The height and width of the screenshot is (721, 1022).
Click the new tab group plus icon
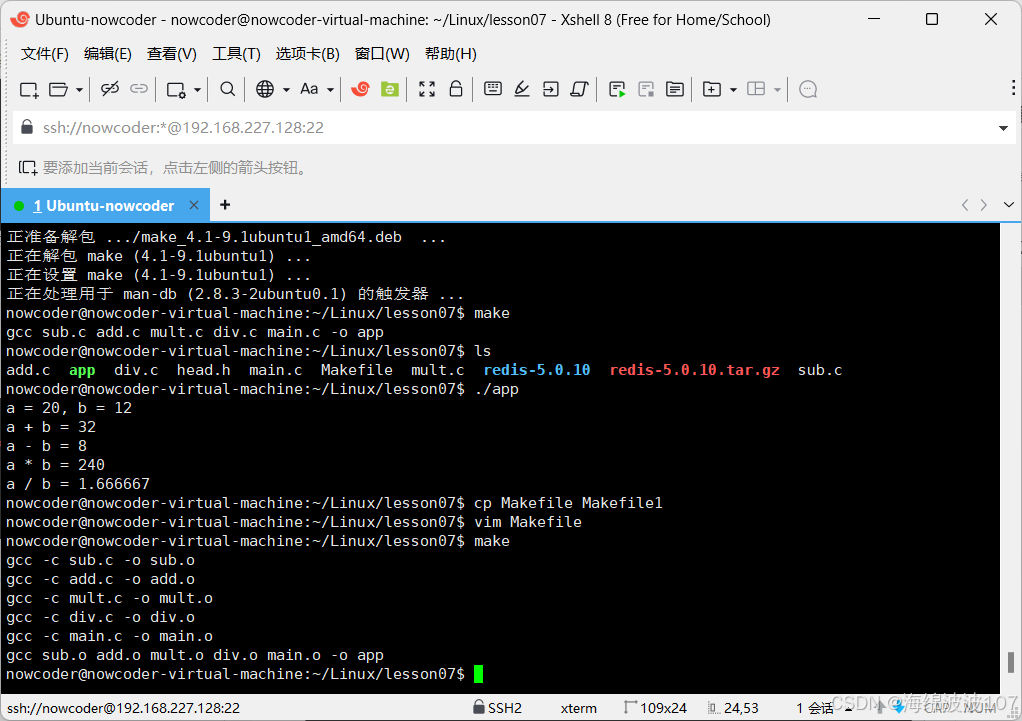(712, 89)
